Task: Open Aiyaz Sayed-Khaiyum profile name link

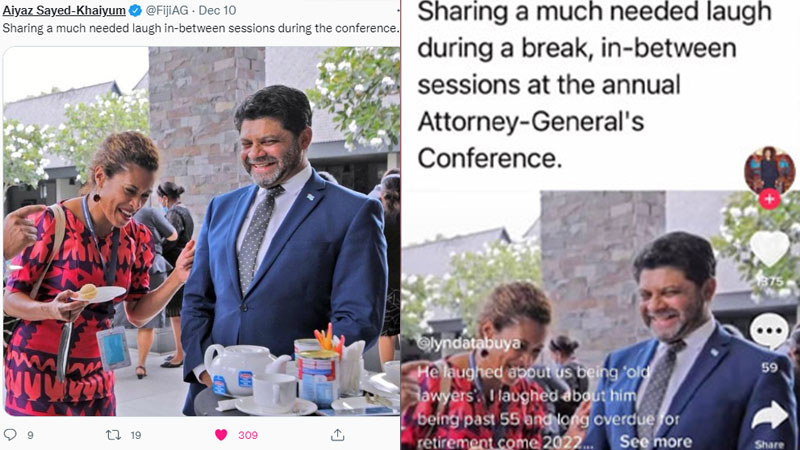Action: pos(64,10)
